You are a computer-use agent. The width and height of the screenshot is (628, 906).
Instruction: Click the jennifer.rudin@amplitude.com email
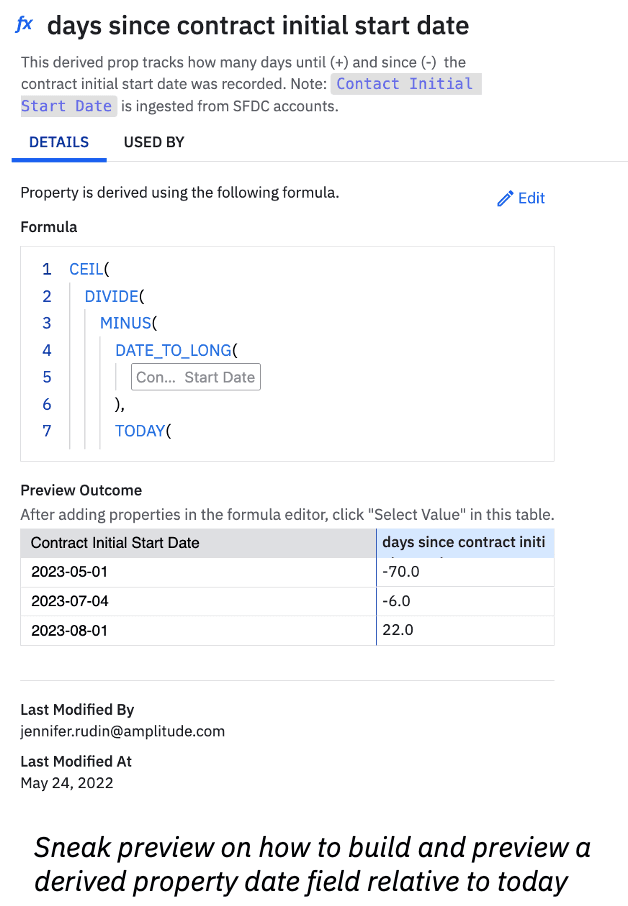click(122, 731)
